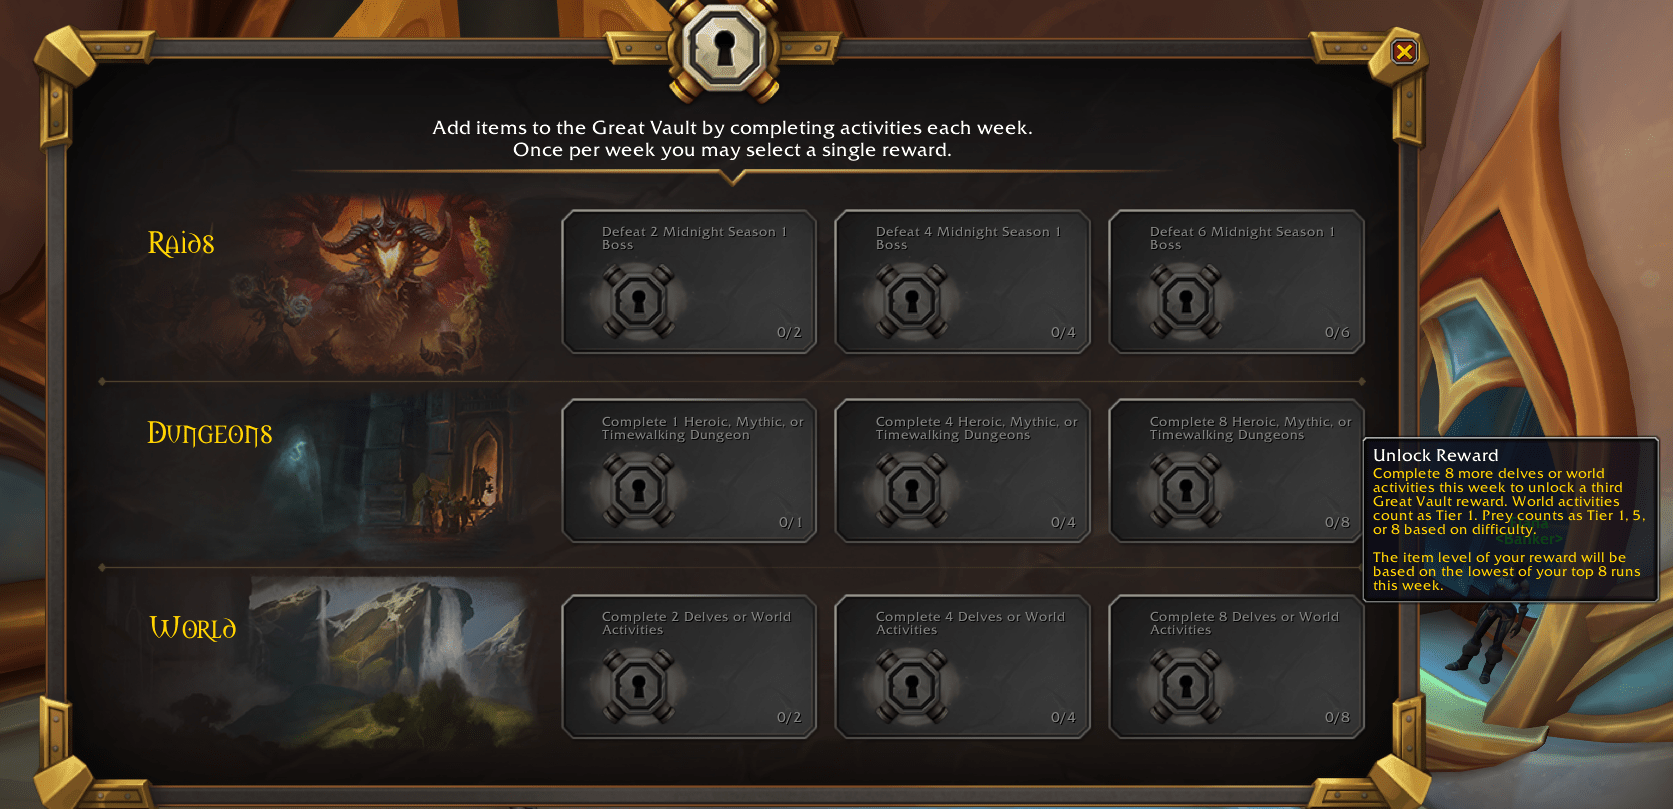Click lock icon in Defeat 6 Midnight Boss slot
This screenshot has height=809, width=1673.
tap(1186, 301)
